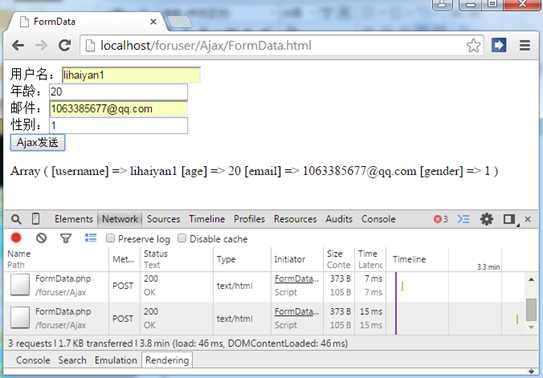Open the Sources tab

[x=163, y=219]
